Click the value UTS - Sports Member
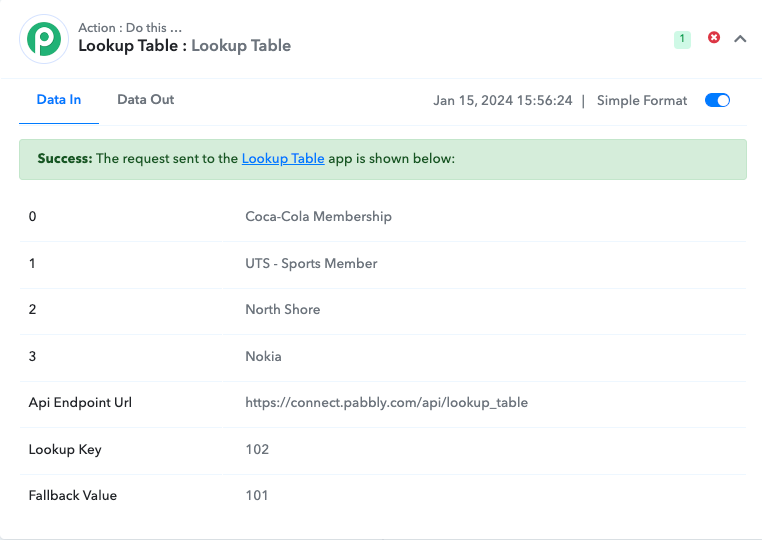The image size is (762, 540). [x=311, y=263]
